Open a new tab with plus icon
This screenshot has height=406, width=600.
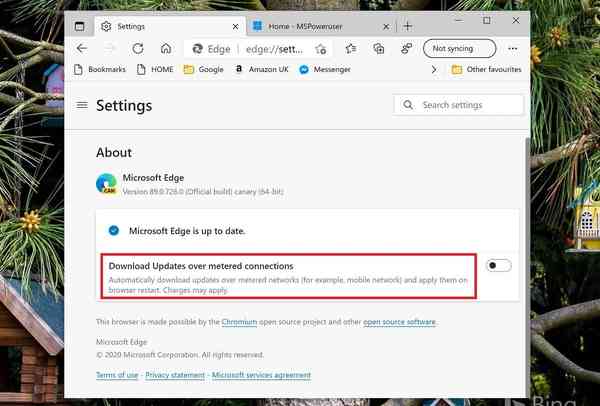(x=408, y=26)
